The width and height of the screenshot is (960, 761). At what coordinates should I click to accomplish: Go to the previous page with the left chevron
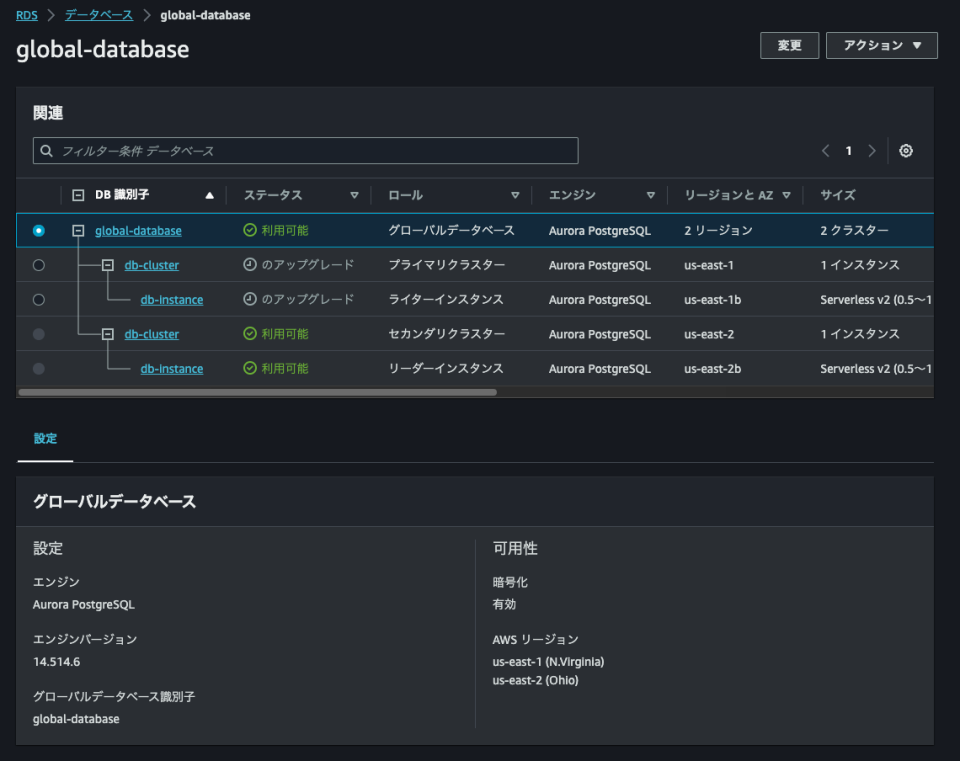(824, 150)
